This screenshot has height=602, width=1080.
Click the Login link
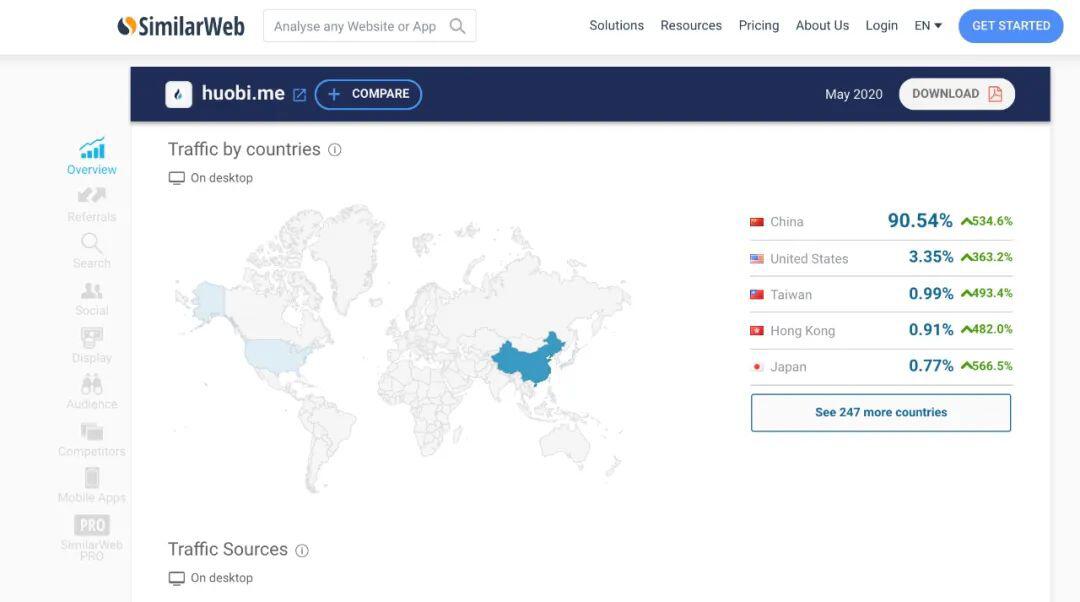pos(882,25)
